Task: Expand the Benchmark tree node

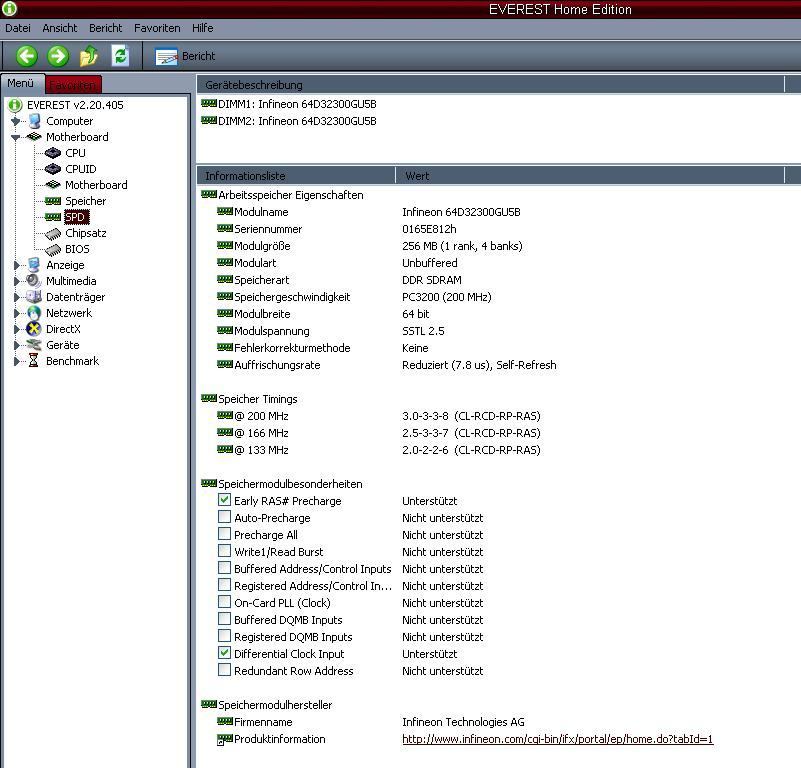Action: (x=16, y=361)
